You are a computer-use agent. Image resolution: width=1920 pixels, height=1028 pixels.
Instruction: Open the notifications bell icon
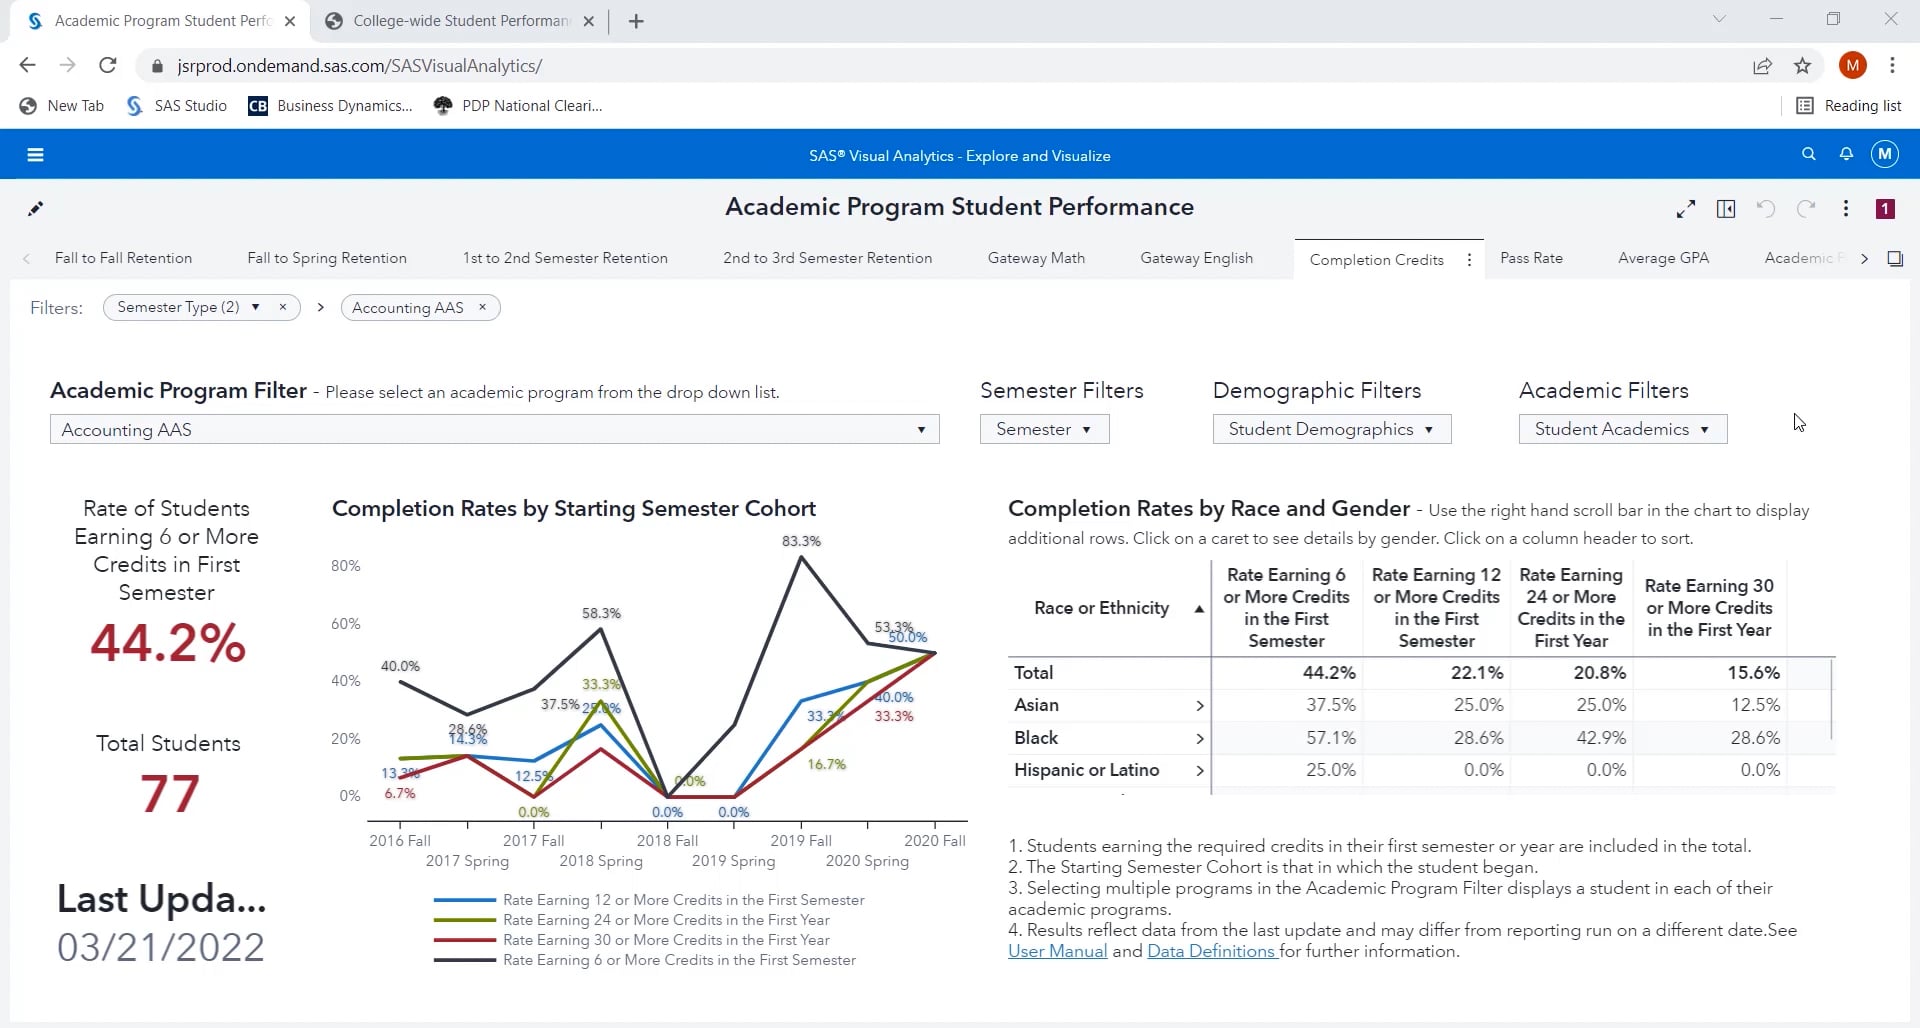[1846, 154]
